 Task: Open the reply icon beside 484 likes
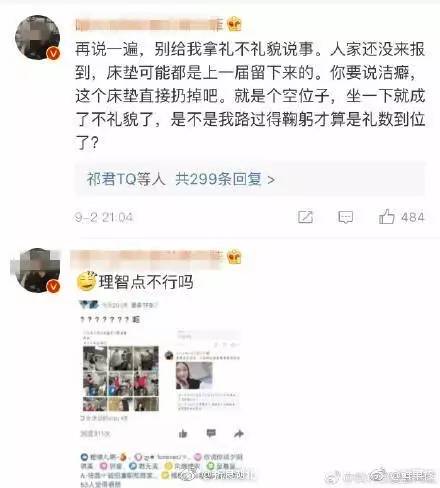tap(346, 217)
